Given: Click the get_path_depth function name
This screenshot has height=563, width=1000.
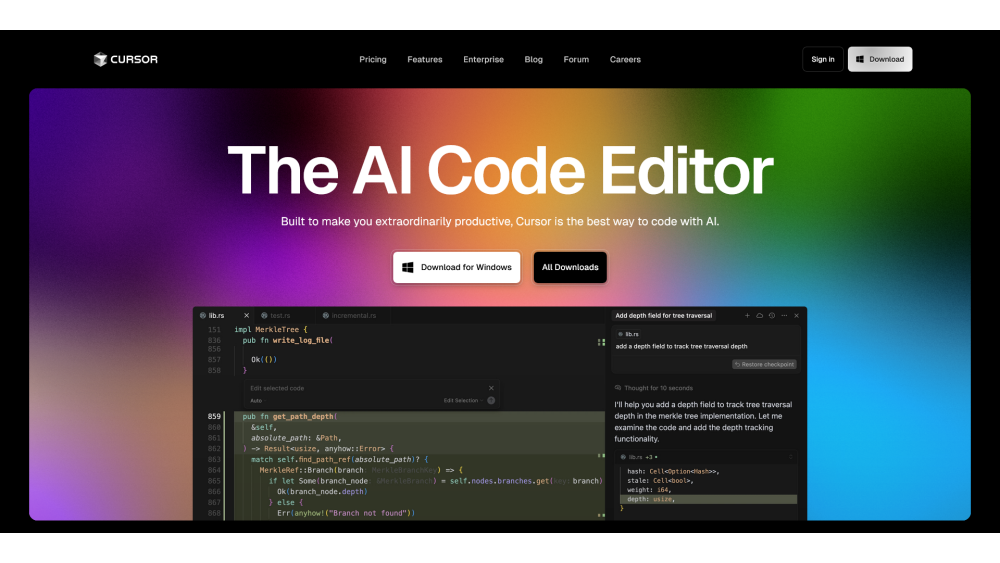Looking at the screenshot, I should point(303,416).
